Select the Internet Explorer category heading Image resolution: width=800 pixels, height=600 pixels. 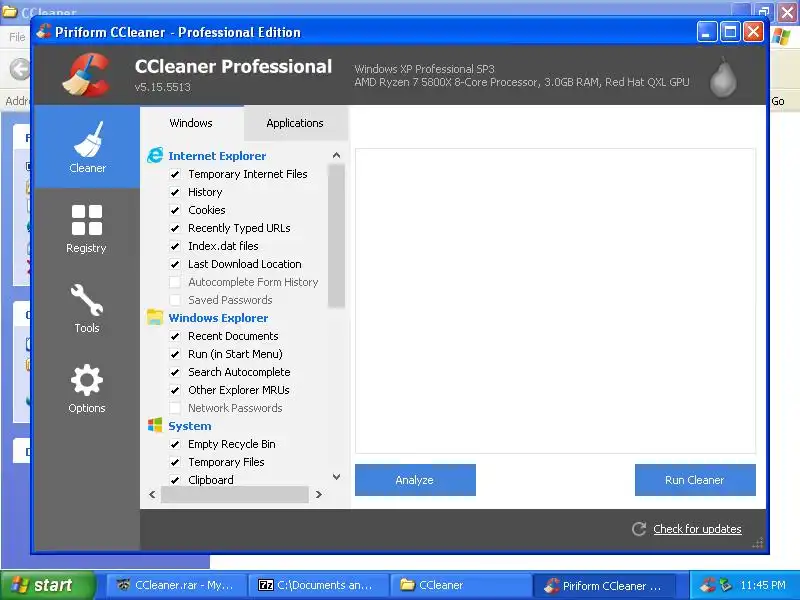click(217, 156)
